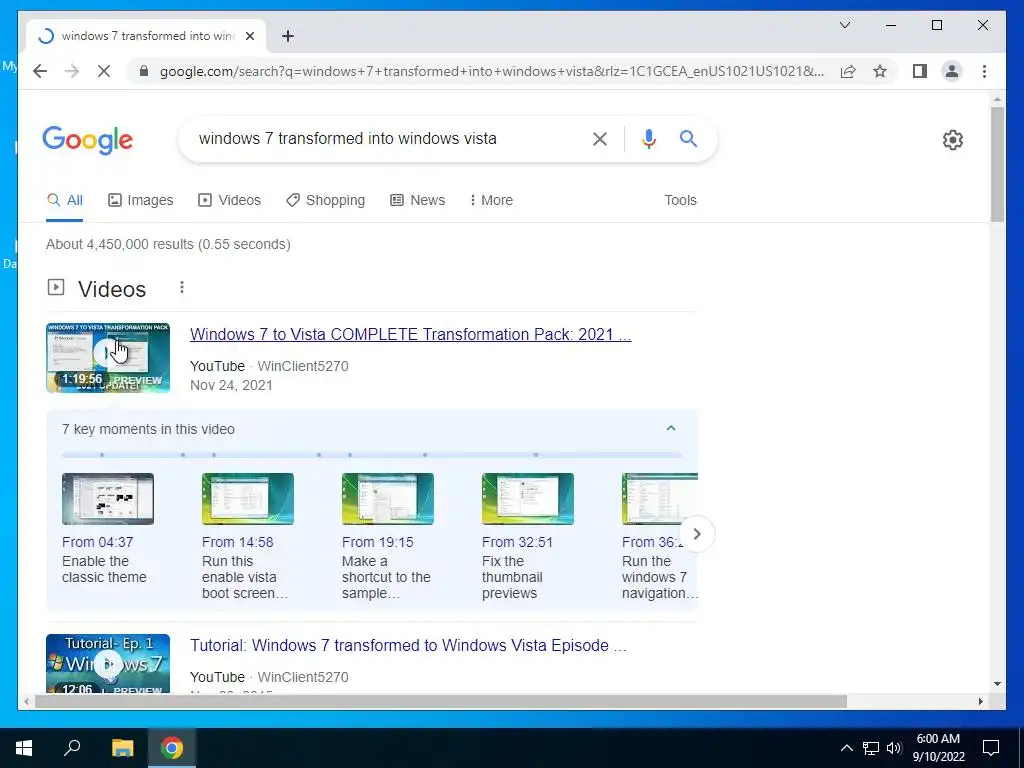Show hidden system tray icons
The width and height of the screenshot is (1024, 768).
(x=846, y=748)
